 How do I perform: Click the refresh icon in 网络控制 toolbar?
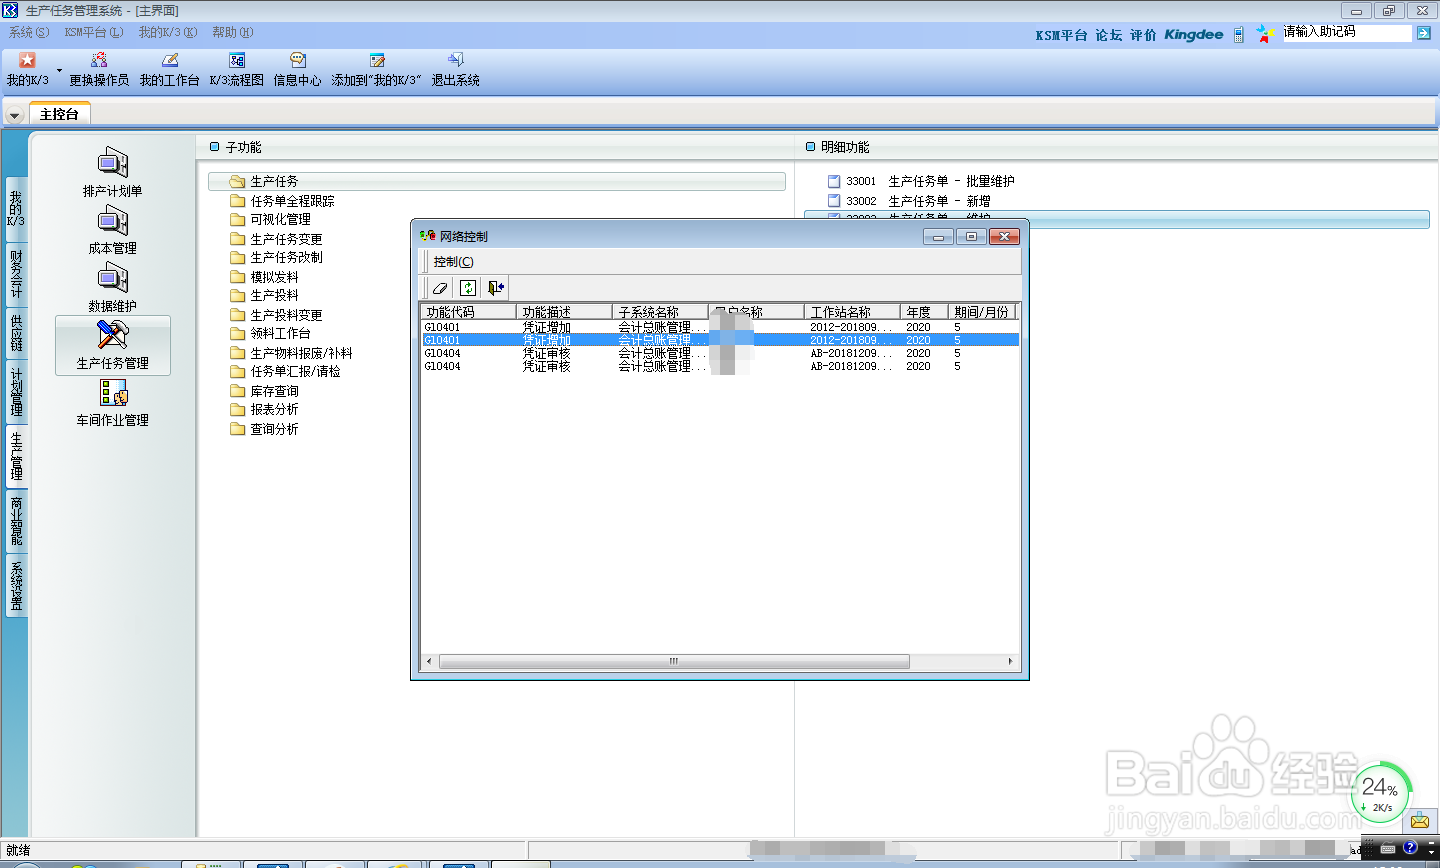pos(468,288)
